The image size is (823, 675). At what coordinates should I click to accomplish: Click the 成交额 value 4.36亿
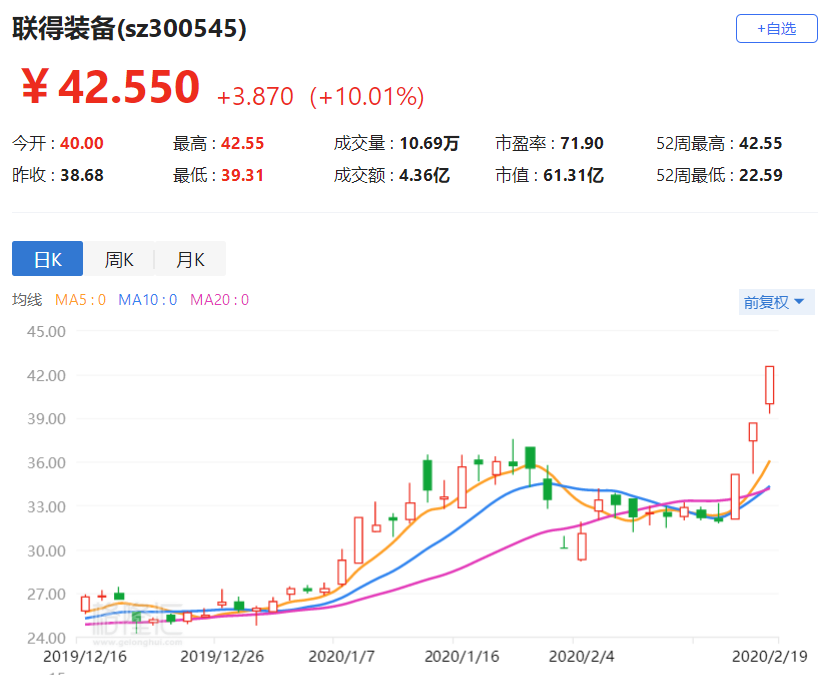coord(424,175)
